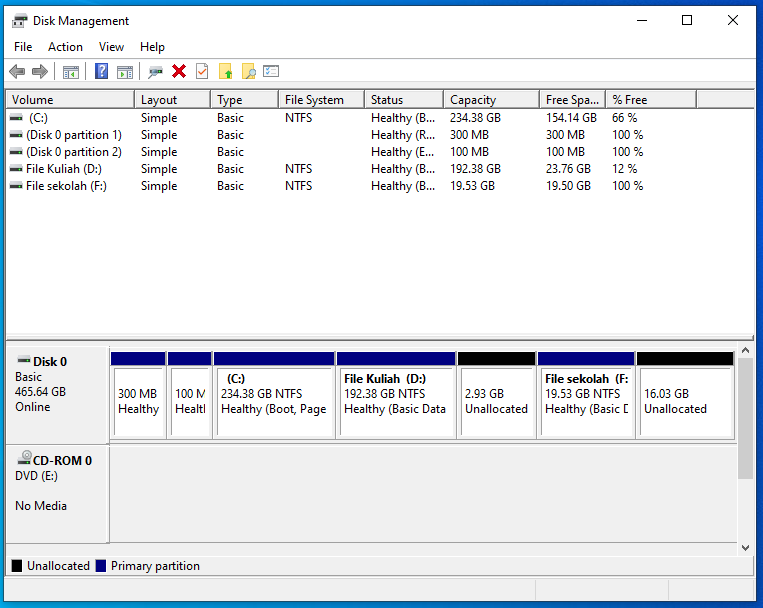
Task: Open the View menu
Action: pos(111,47)
